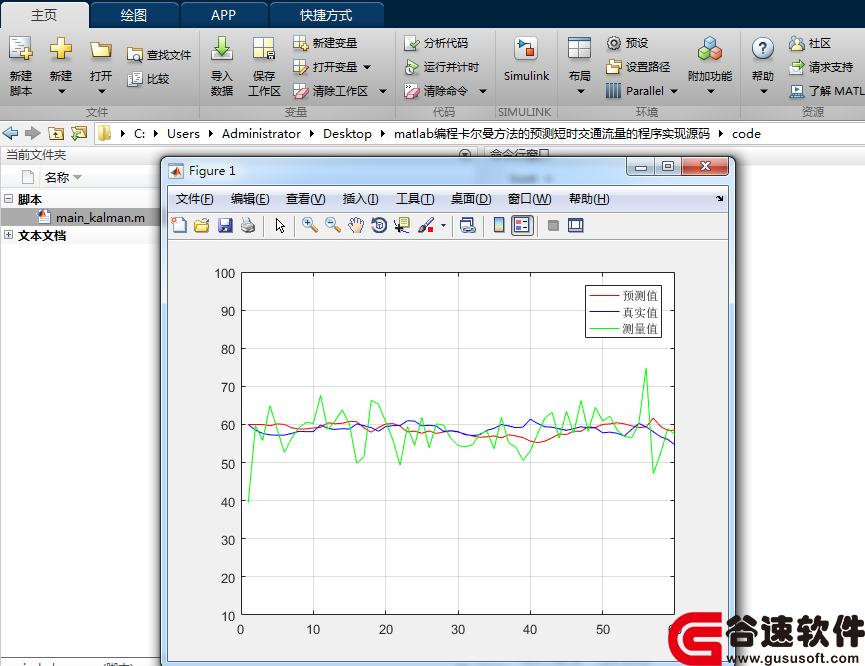Toggle the Rotate 3D tool

coord(379,225)
